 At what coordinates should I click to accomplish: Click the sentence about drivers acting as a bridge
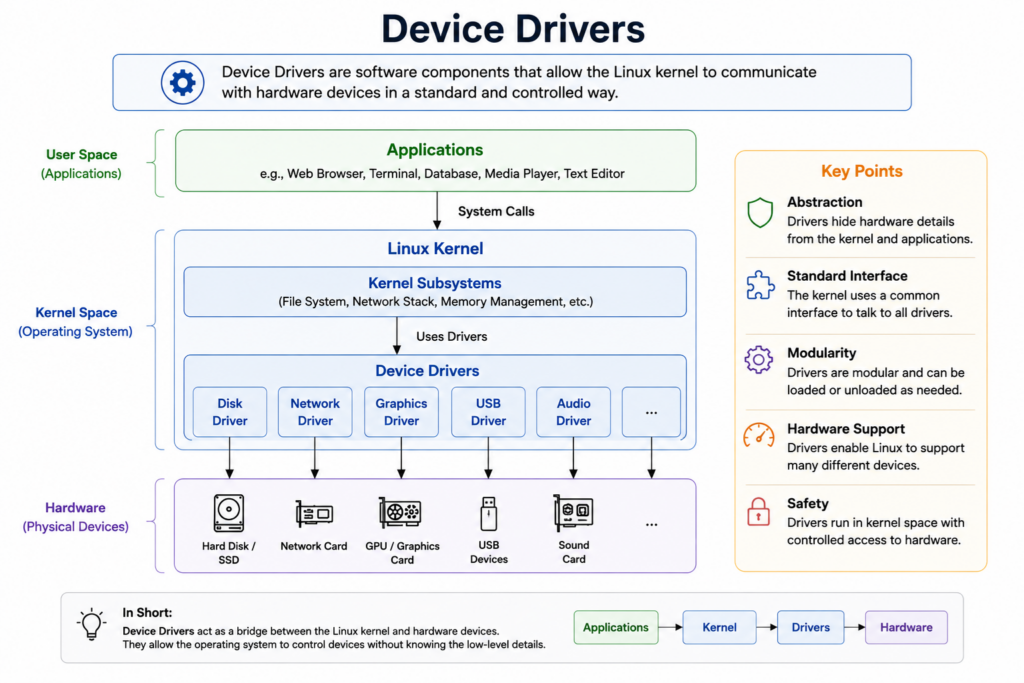311,631
